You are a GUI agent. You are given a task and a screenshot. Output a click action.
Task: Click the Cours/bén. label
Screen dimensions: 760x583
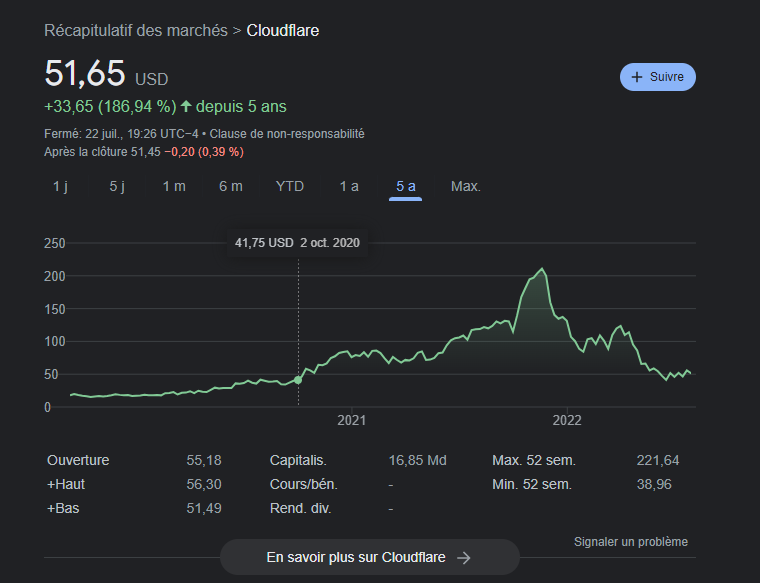tap(303, 484)
